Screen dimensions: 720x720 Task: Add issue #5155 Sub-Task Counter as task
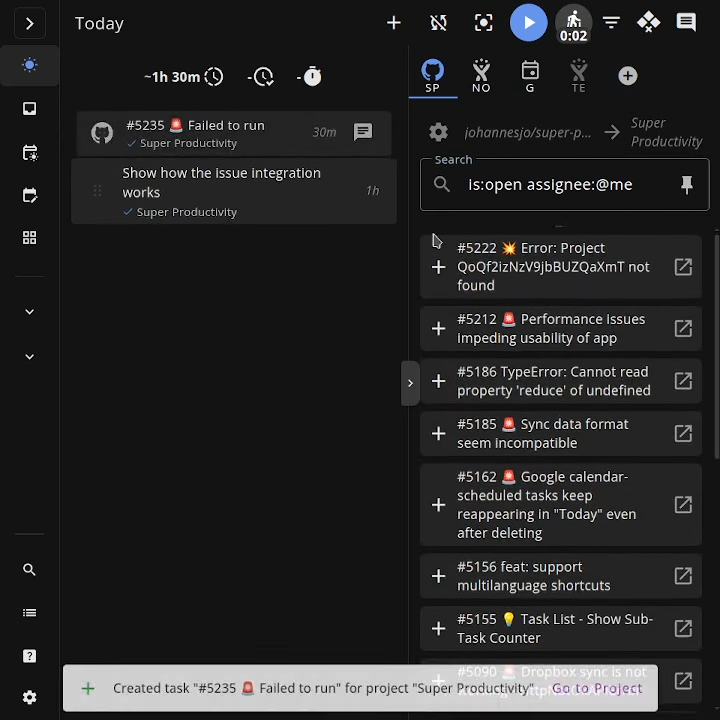pos(439,628)
